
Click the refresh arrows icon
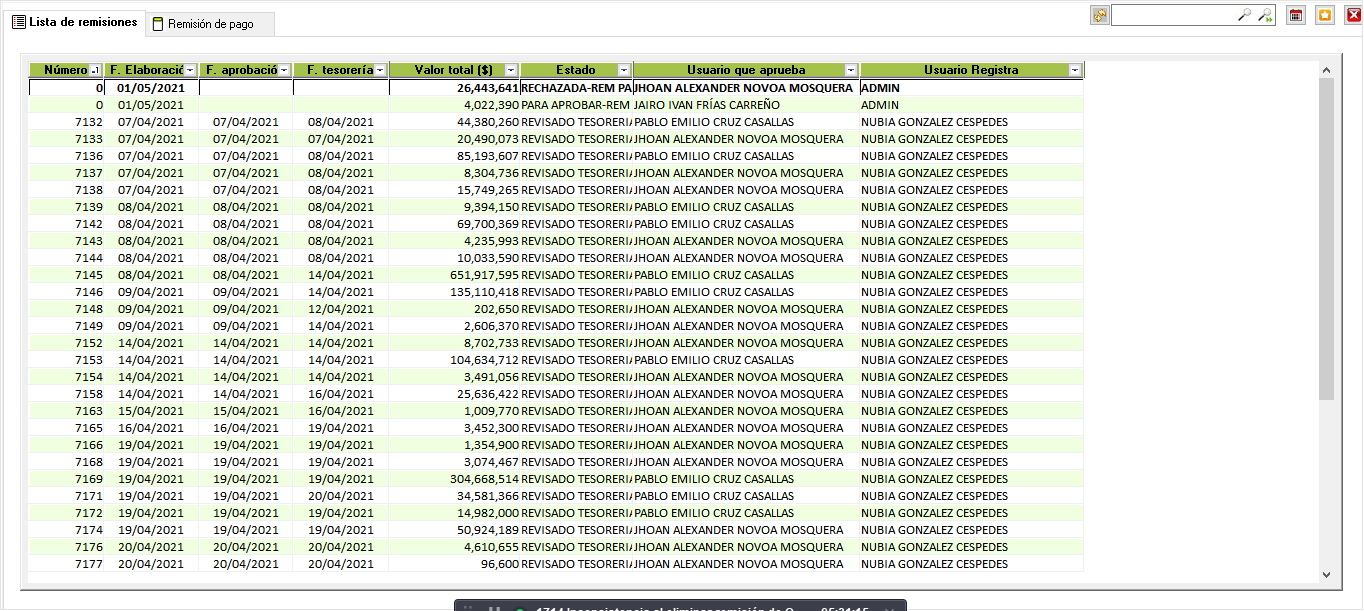click(x=1099, y=15)
